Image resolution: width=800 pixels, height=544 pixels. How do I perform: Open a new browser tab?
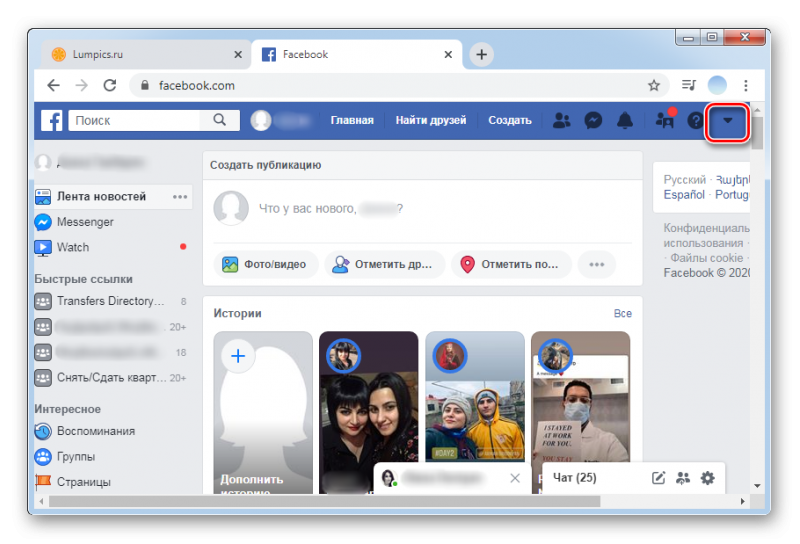481,54
